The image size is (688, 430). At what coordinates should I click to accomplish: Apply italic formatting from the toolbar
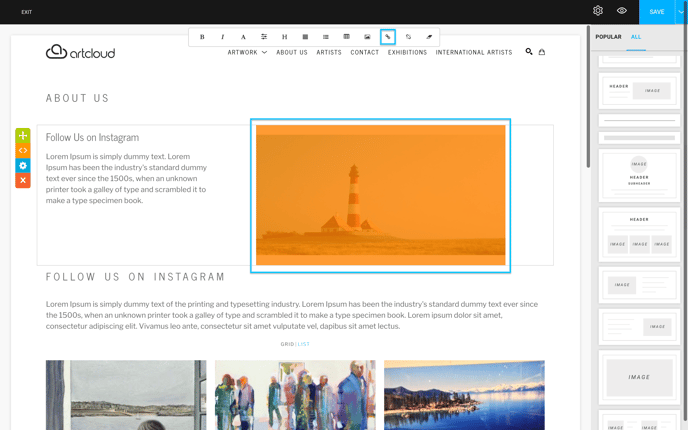point(222,37)
